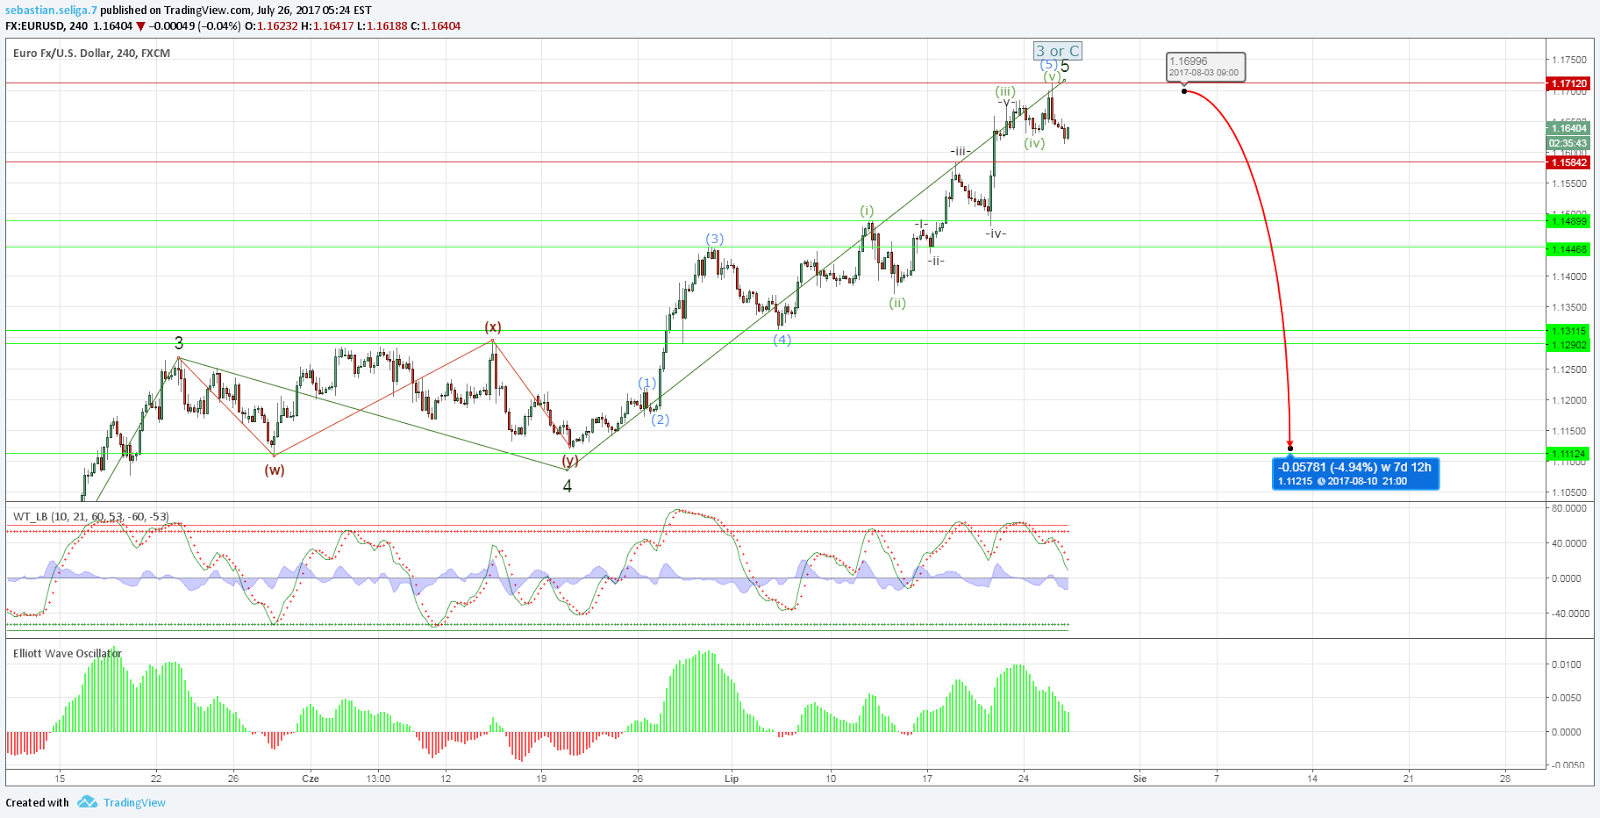Select the red (w) wave label
The width and height of the screenshot is (1600, 818).
(274, 470)
